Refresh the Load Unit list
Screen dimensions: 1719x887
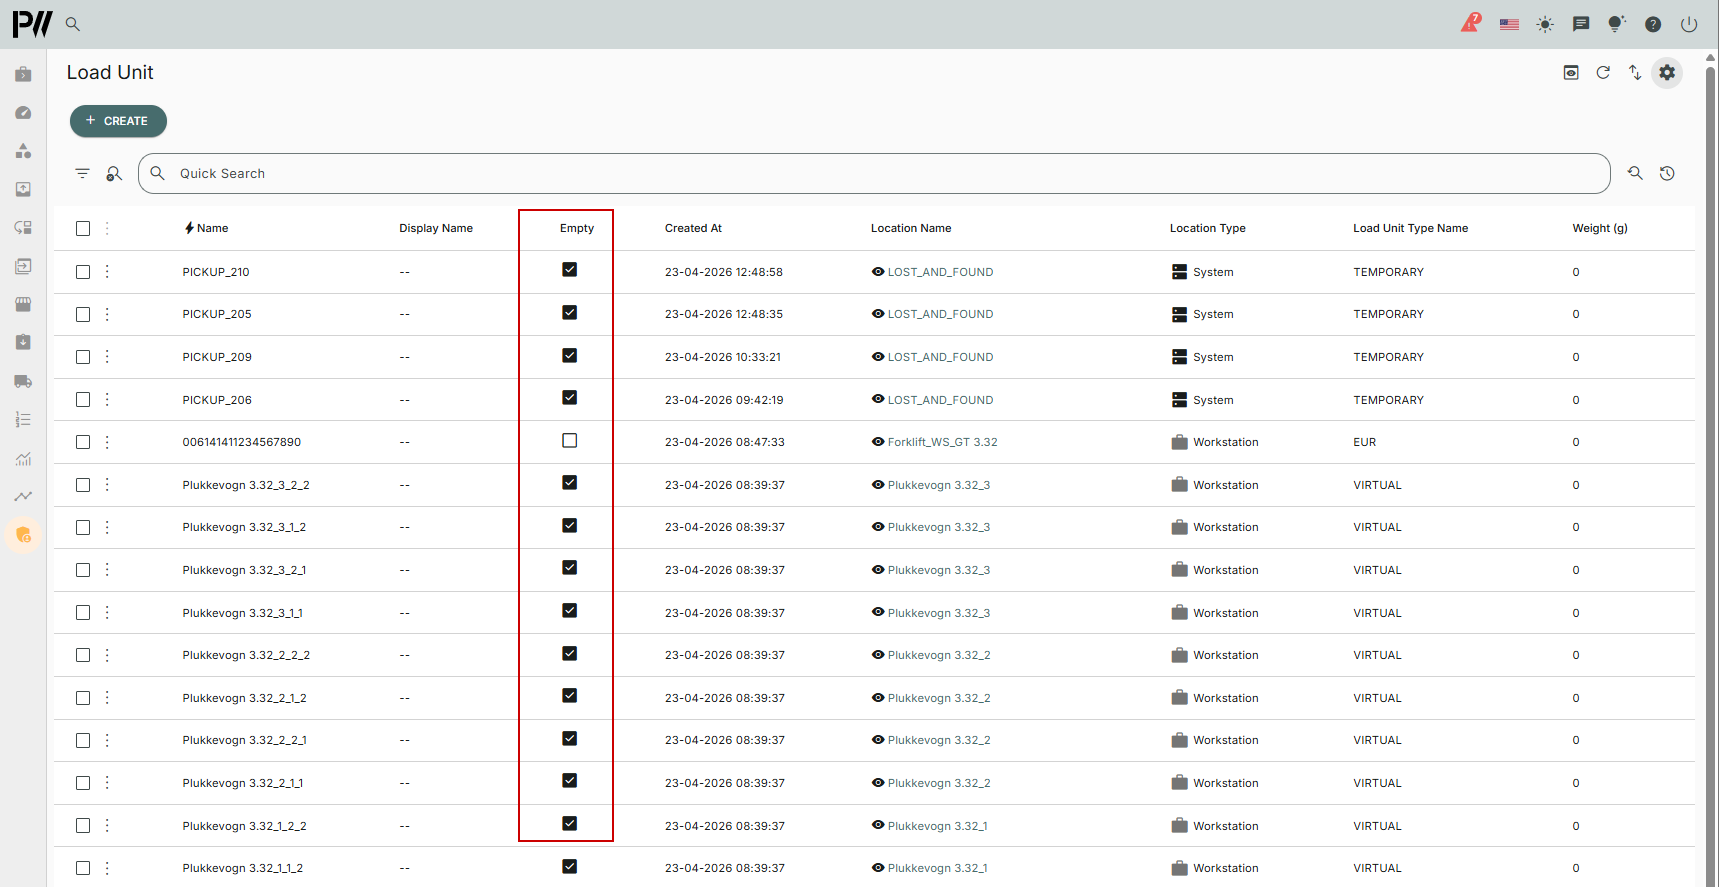[x=1603, y=72]
